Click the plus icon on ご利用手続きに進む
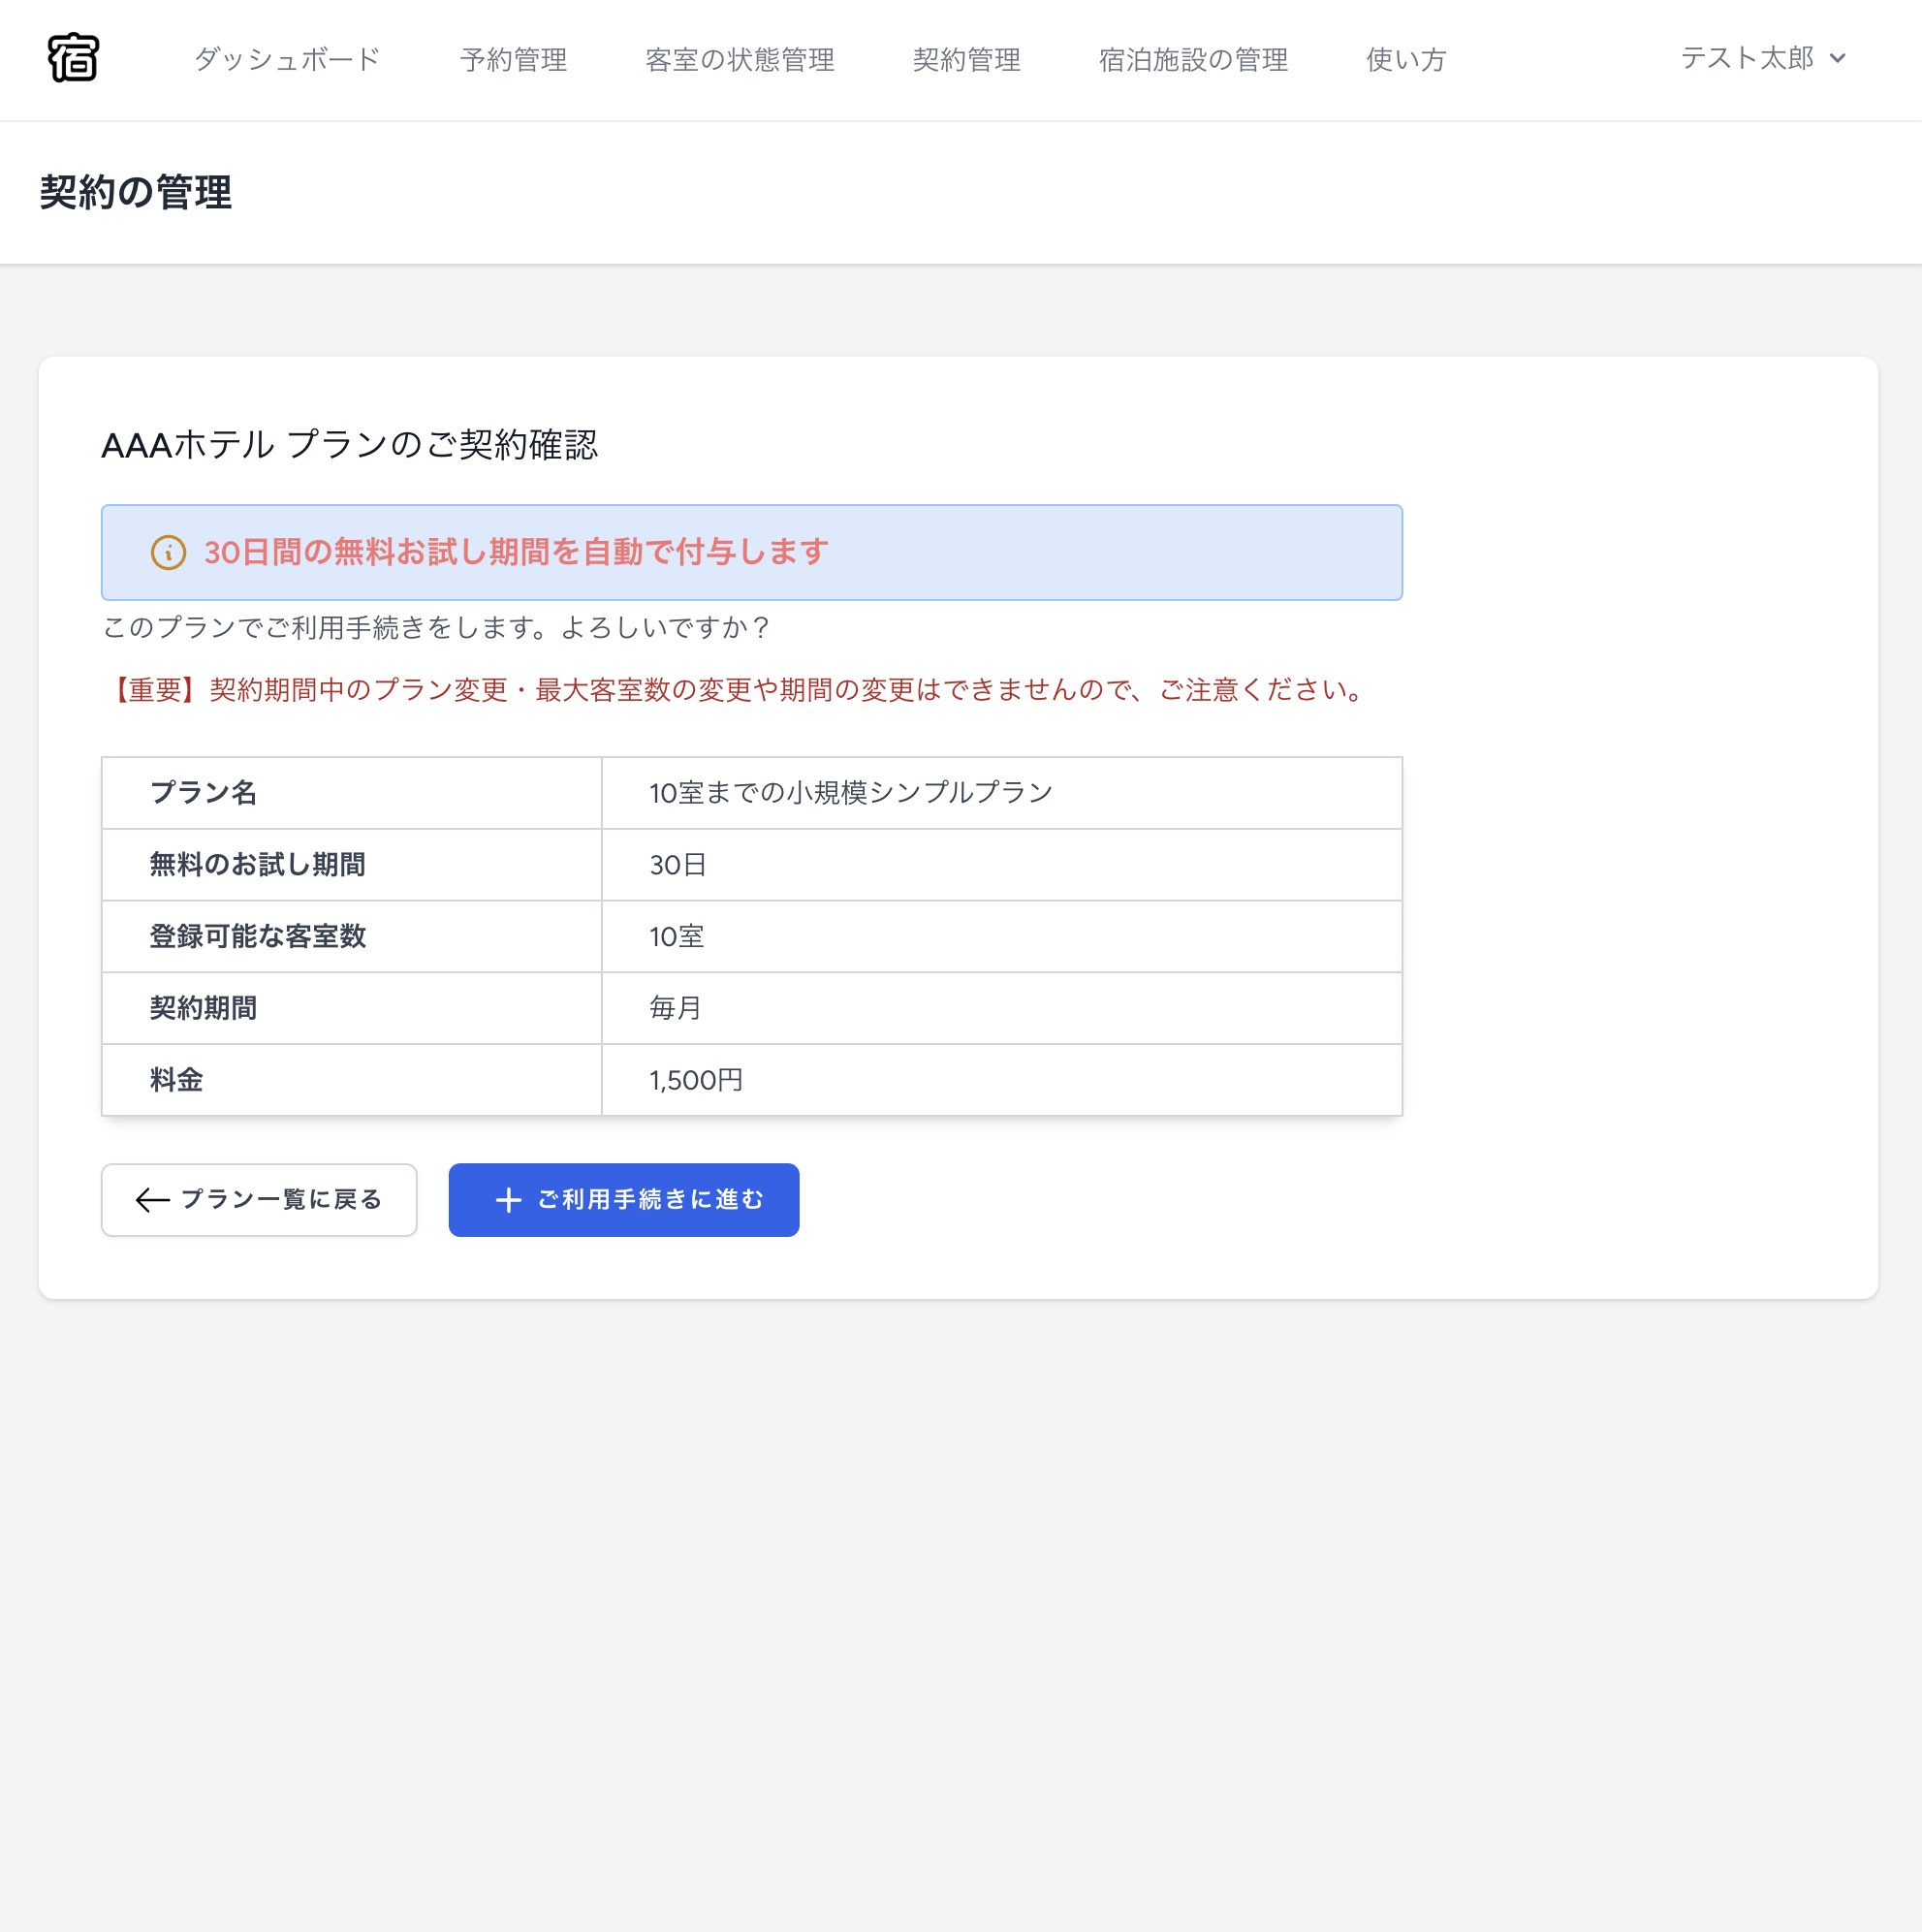This screenshot has width=1922, height=1932. pyautogui.click(x=508, y=1200)
